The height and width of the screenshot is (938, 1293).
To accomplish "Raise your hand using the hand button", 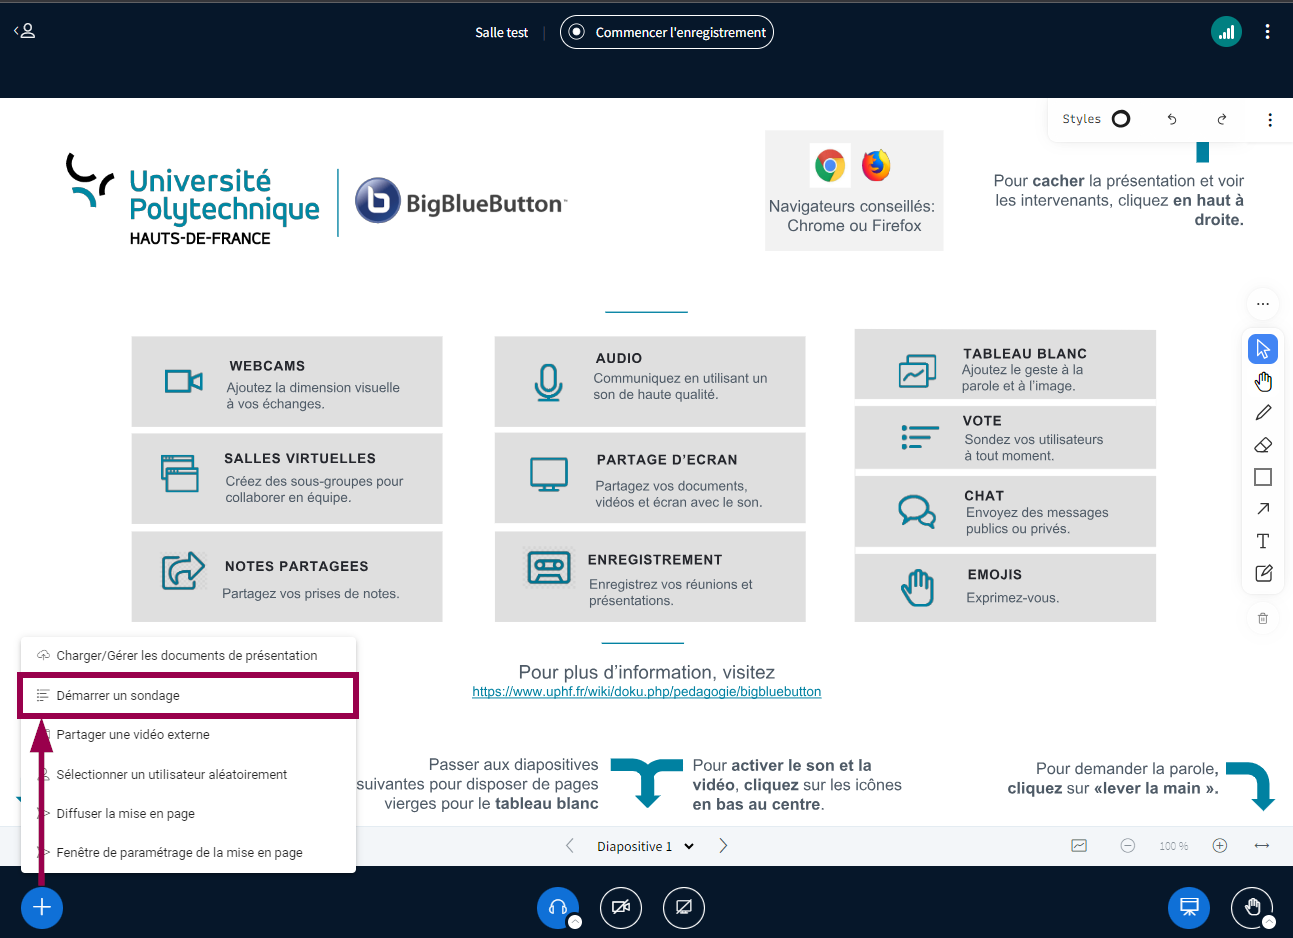I will 1251,908.
